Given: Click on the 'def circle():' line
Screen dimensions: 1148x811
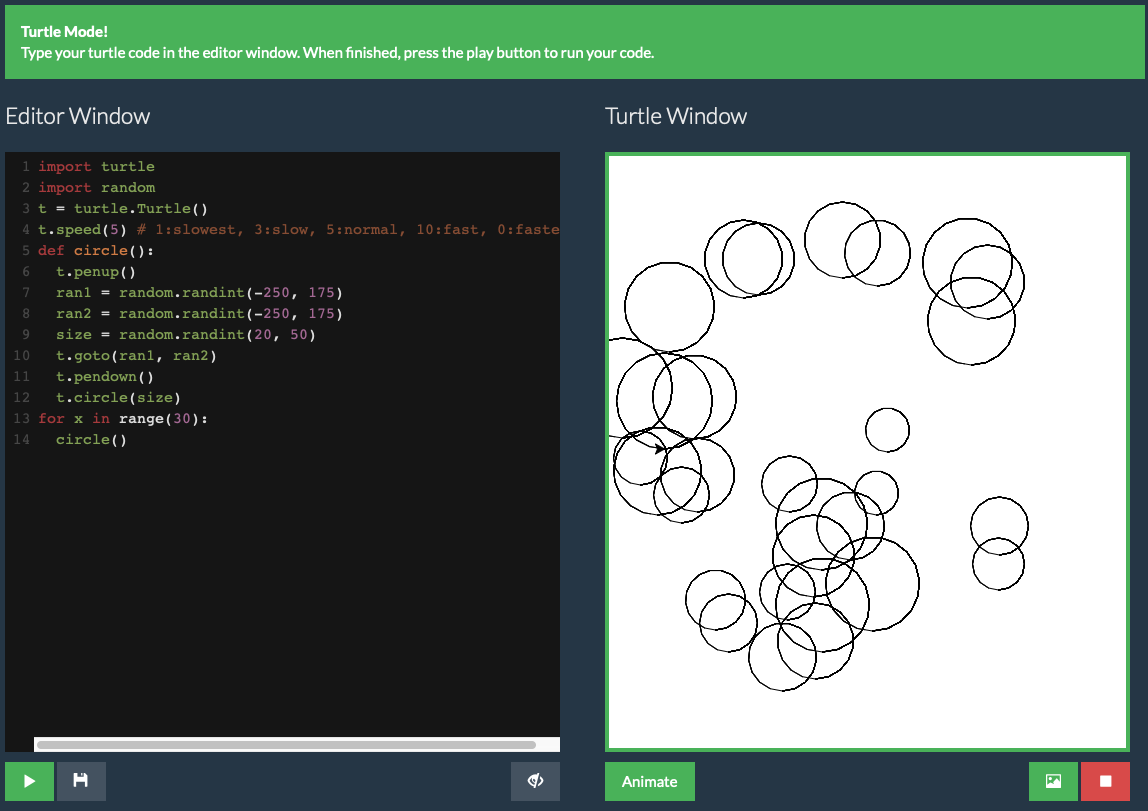Looking at the screenshot, I should (x=96, y=251).
